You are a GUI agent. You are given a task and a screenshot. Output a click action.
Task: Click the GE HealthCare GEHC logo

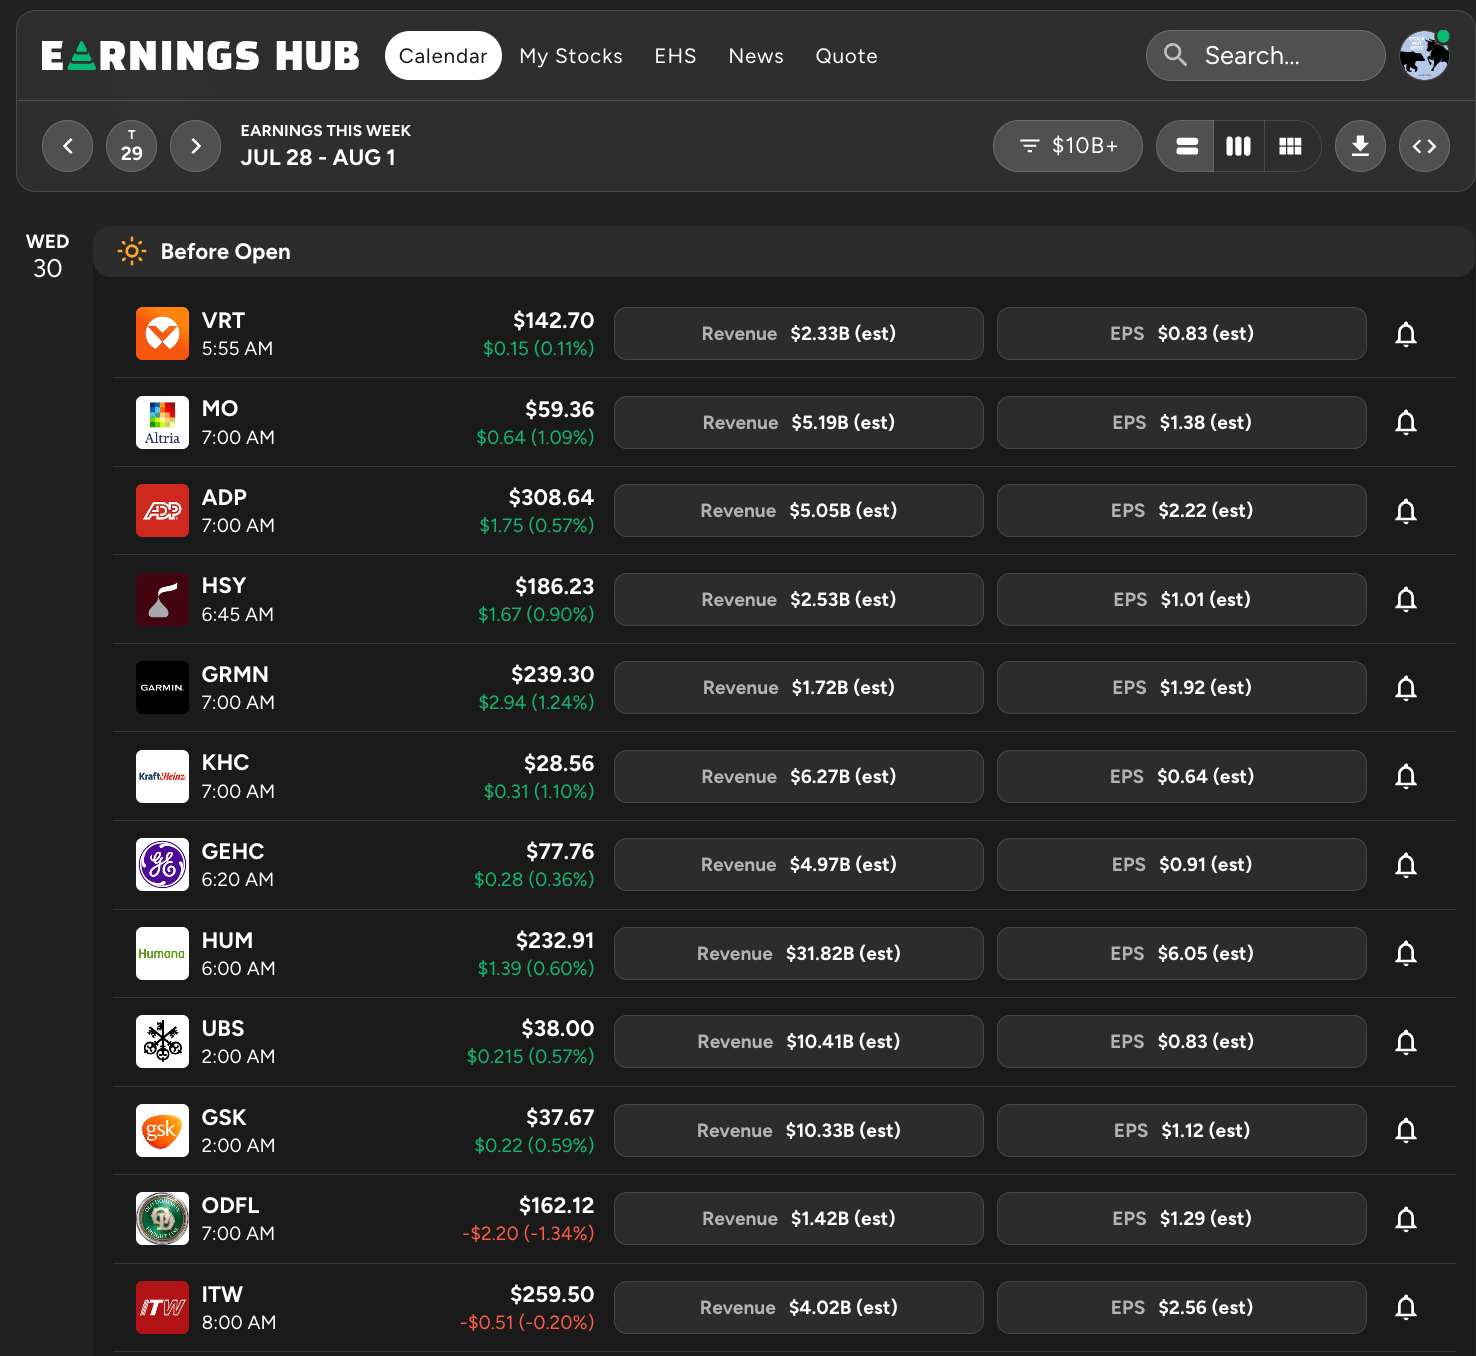click(162, 864)
